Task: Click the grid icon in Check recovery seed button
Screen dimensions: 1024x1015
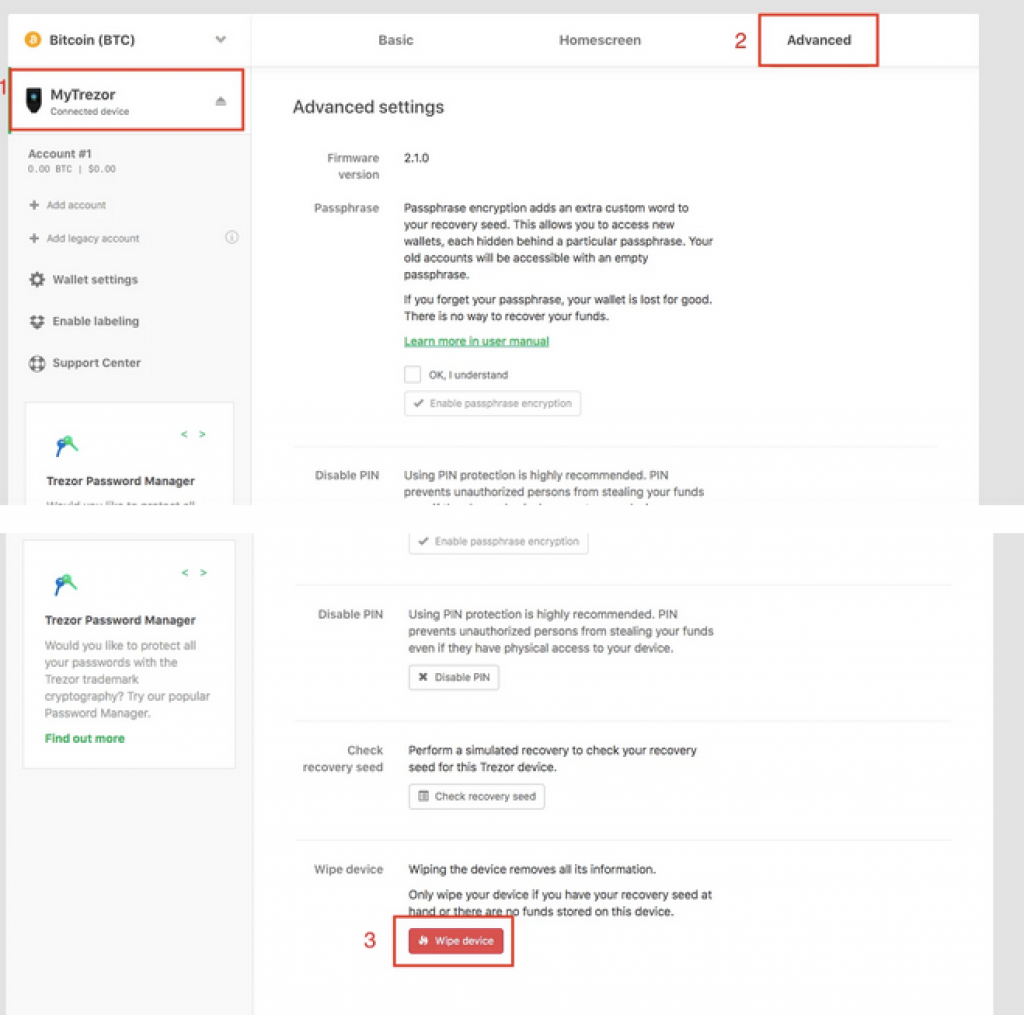Action: coord(423,796)
